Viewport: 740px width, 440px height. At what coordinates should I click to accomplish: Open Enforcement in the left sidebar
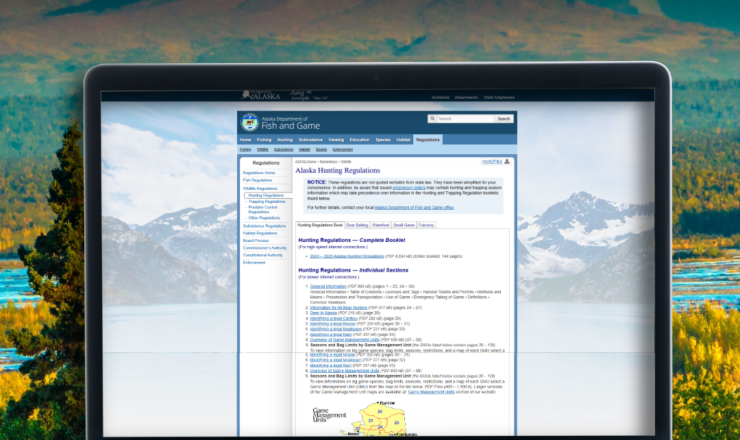point(254,262)
